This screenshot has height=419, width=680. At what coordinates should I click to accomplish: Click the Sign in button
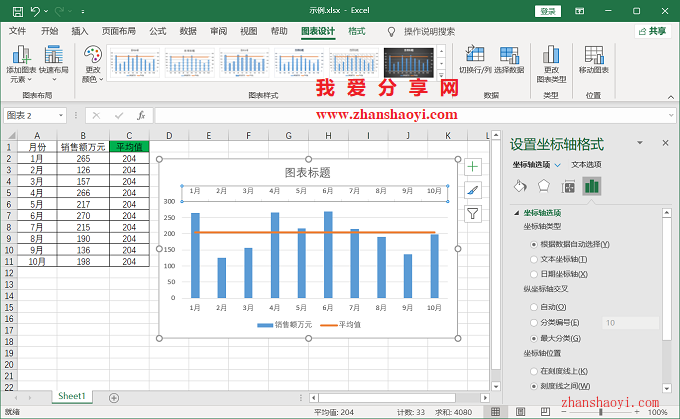coord(548,11)
